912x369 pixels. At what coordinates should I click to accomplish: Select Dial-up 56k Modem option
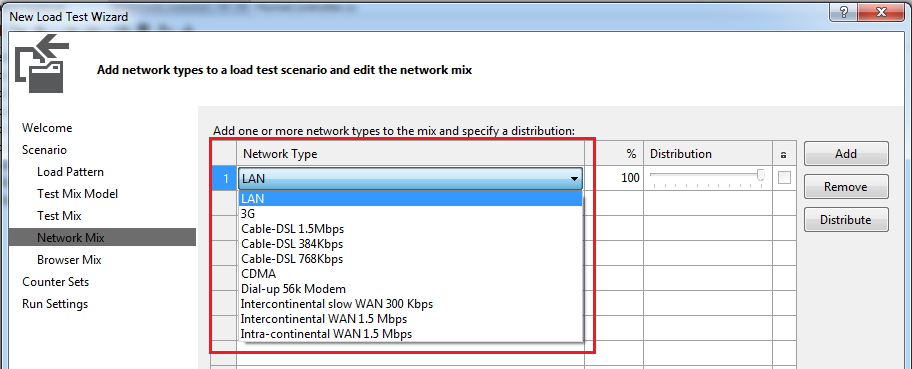coord(410,289)
